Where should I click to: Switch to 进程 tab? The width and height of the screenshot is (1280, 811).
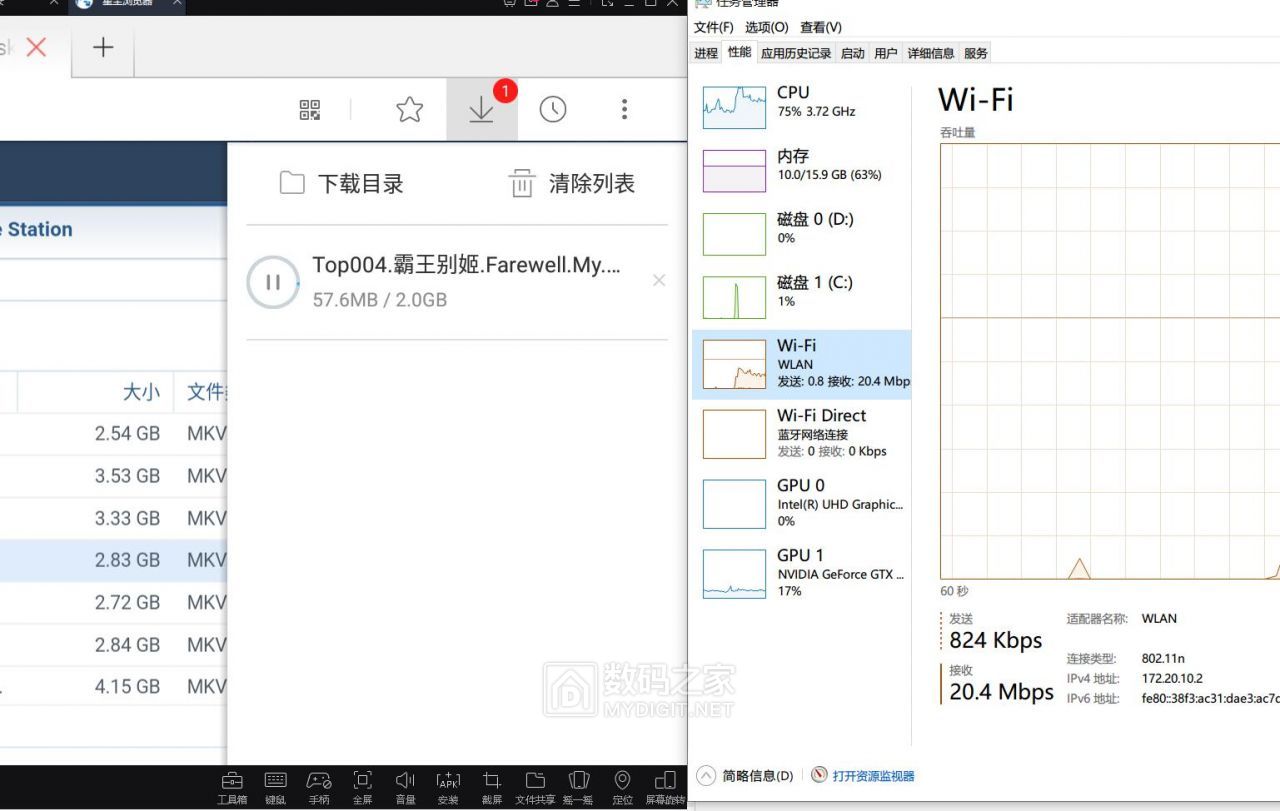tap(706, 53)
